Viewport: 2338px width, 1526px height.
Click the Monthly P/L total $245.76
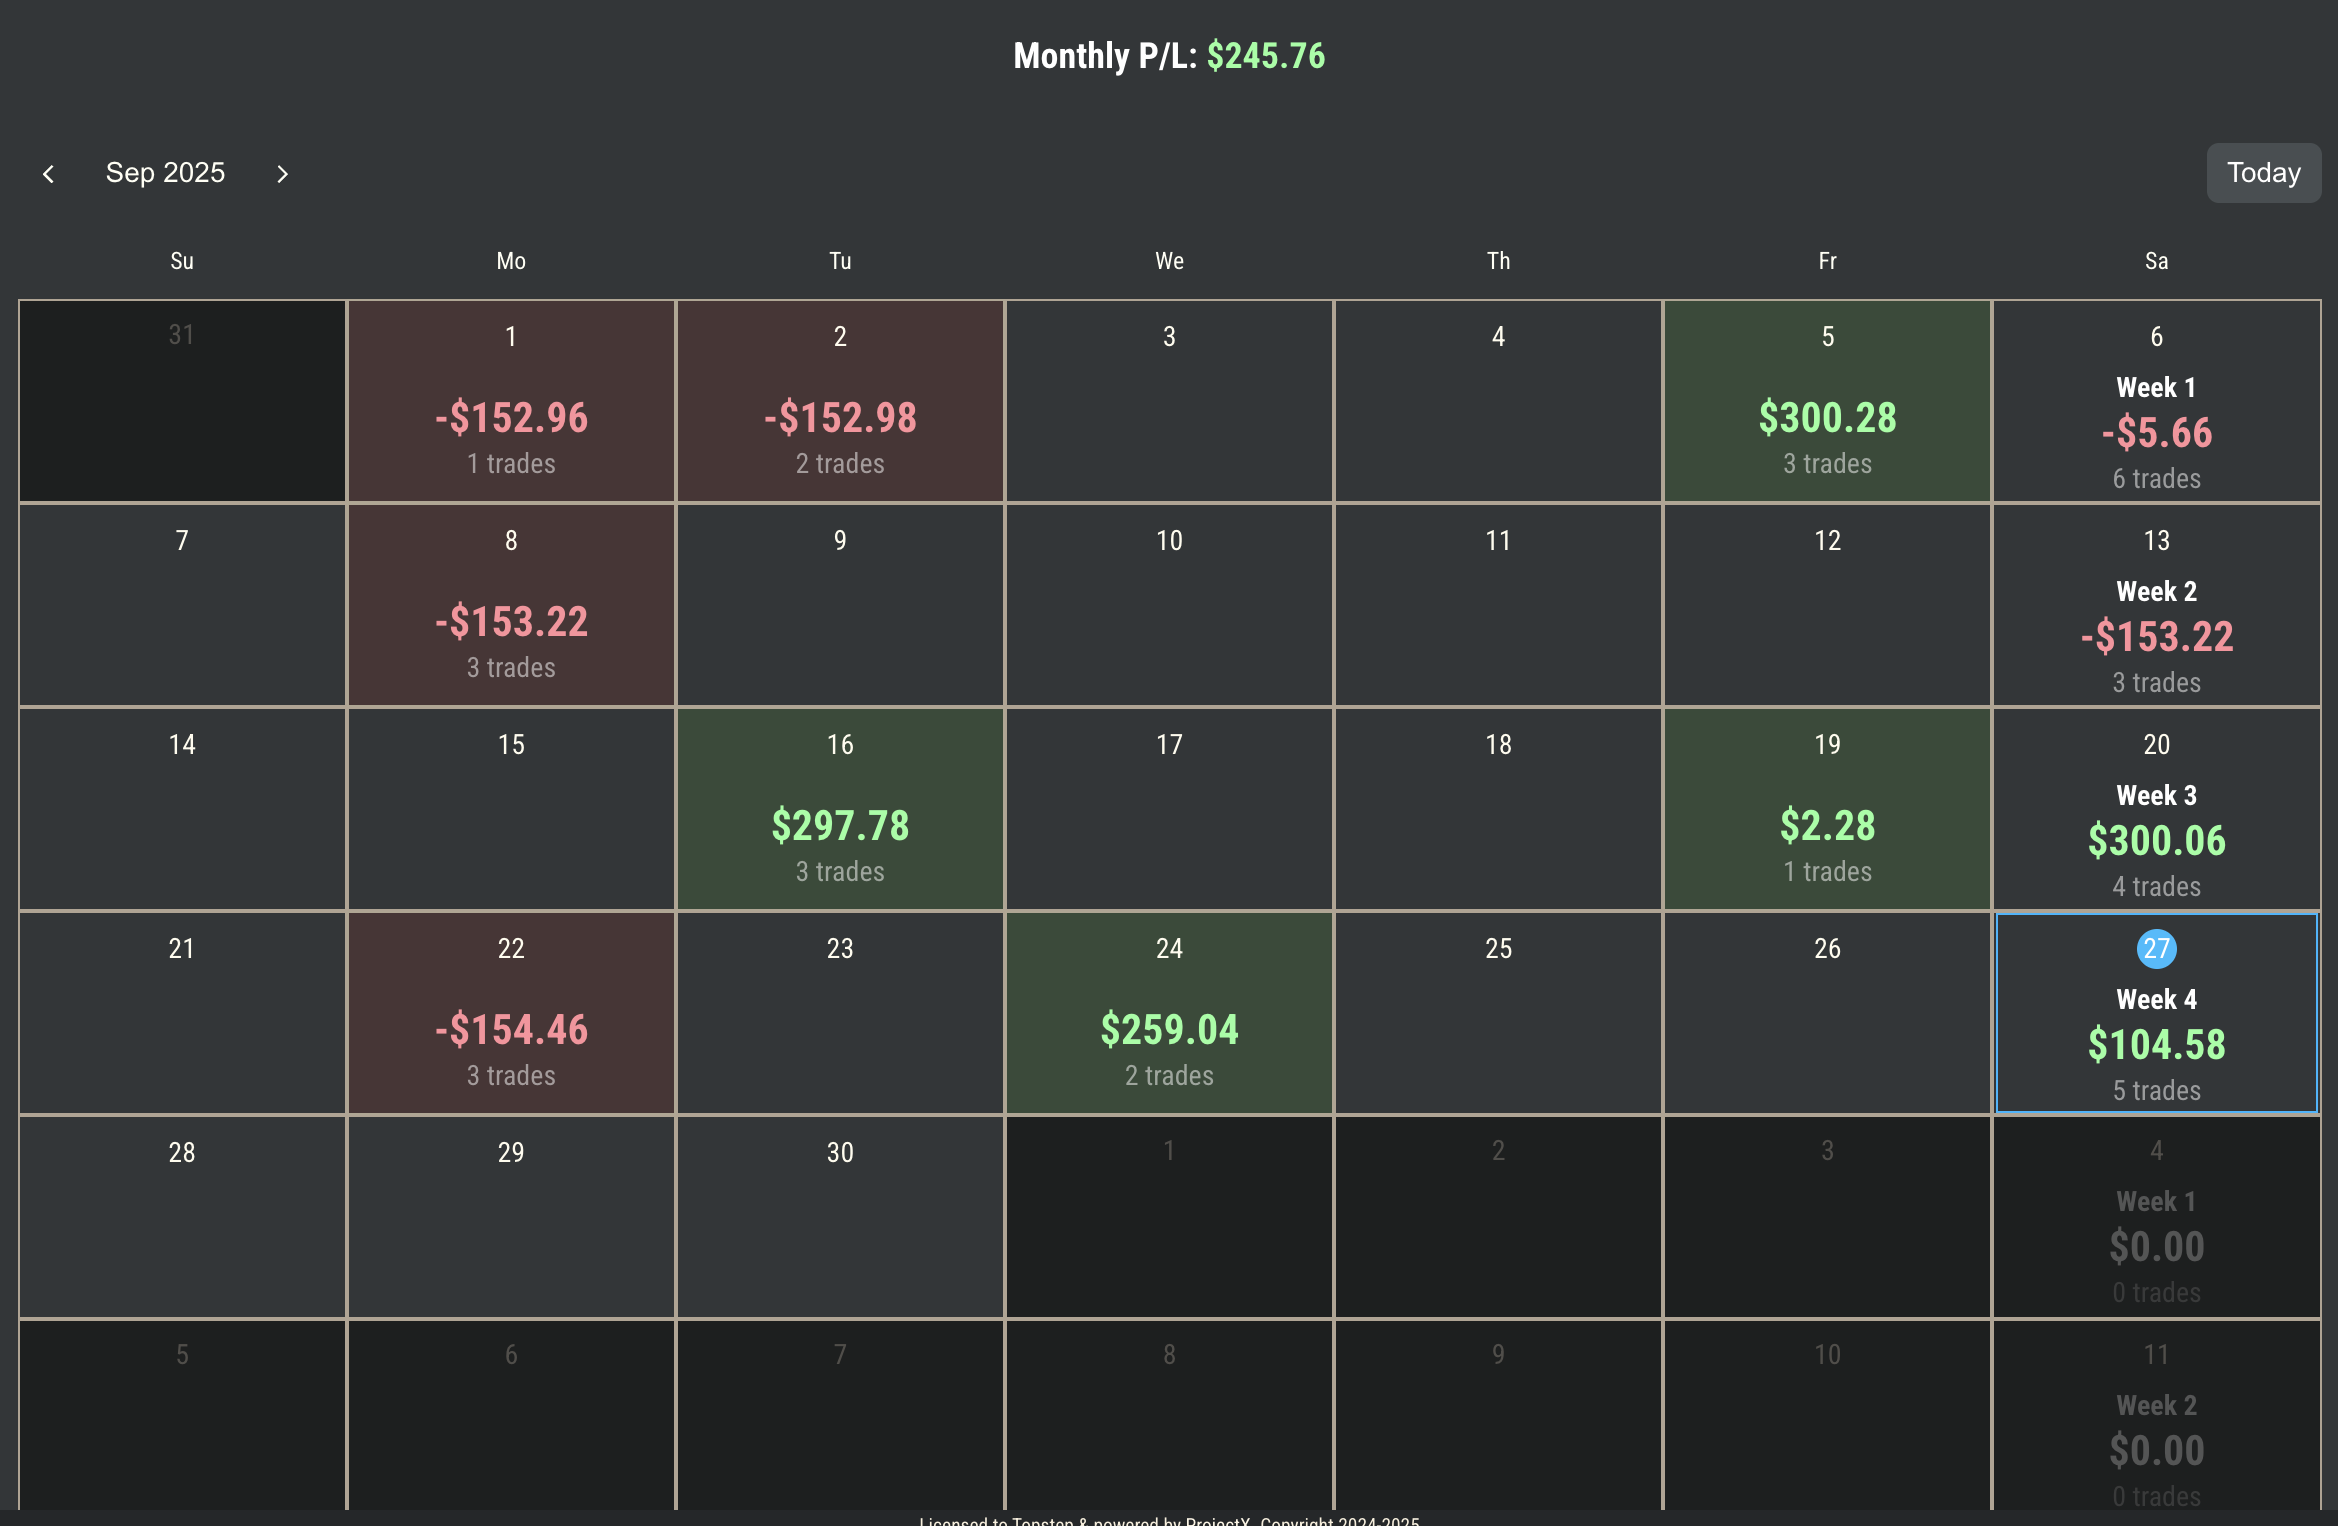[1265, 56]
